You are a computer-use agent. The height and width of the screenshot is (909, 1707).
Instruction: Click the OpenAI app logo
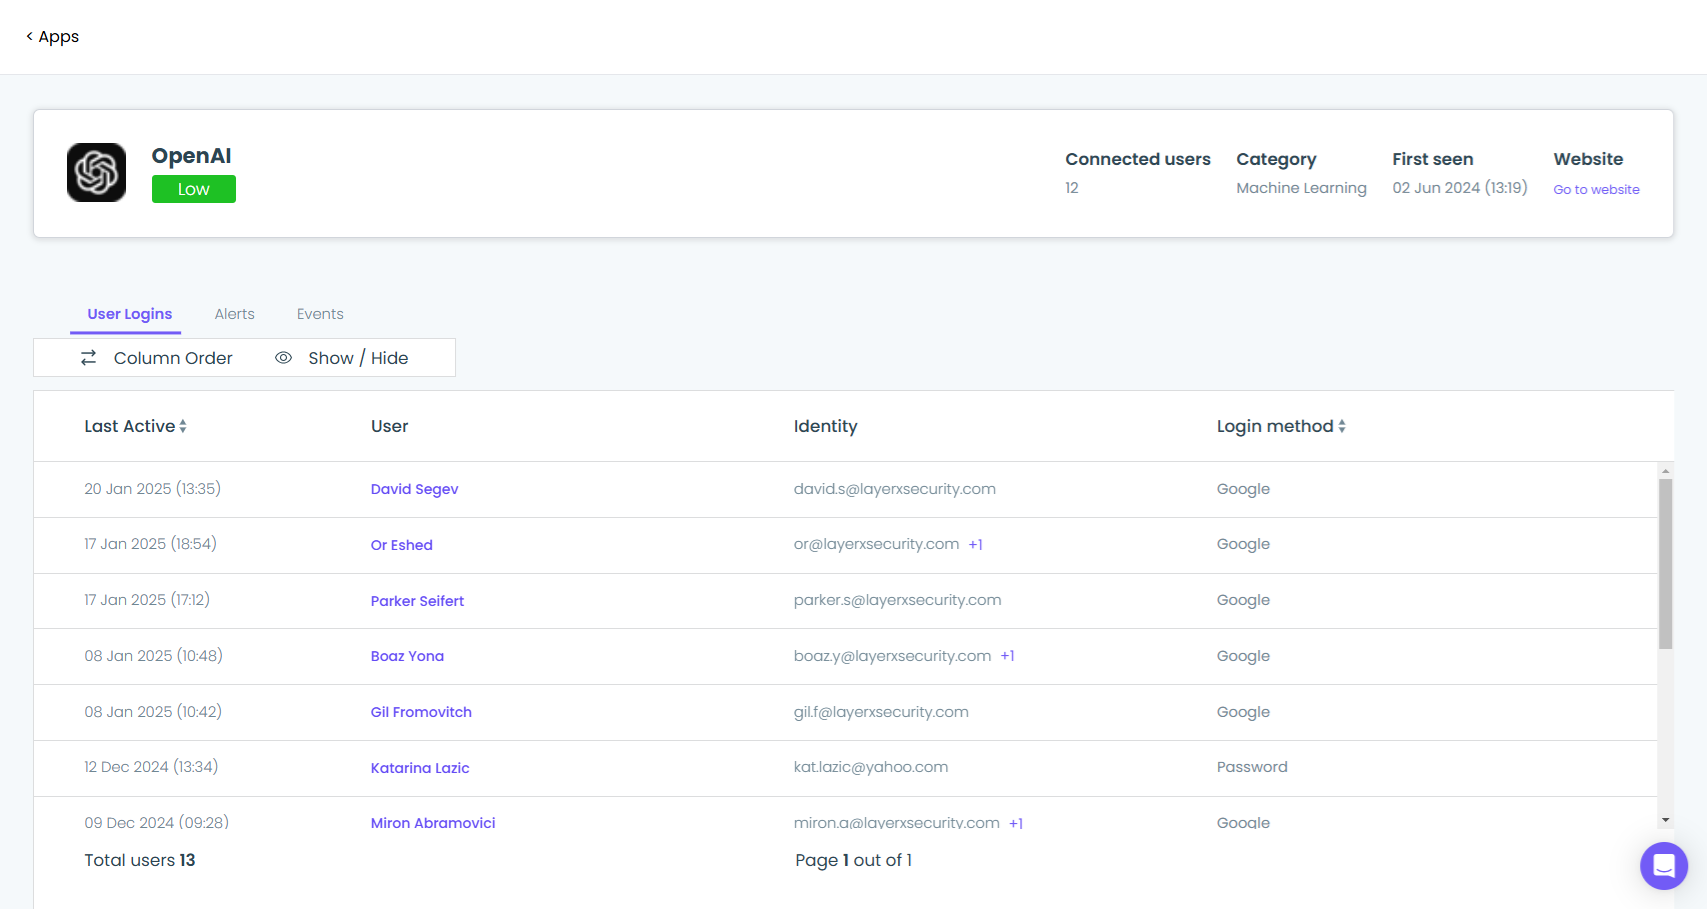click(96, 172)
